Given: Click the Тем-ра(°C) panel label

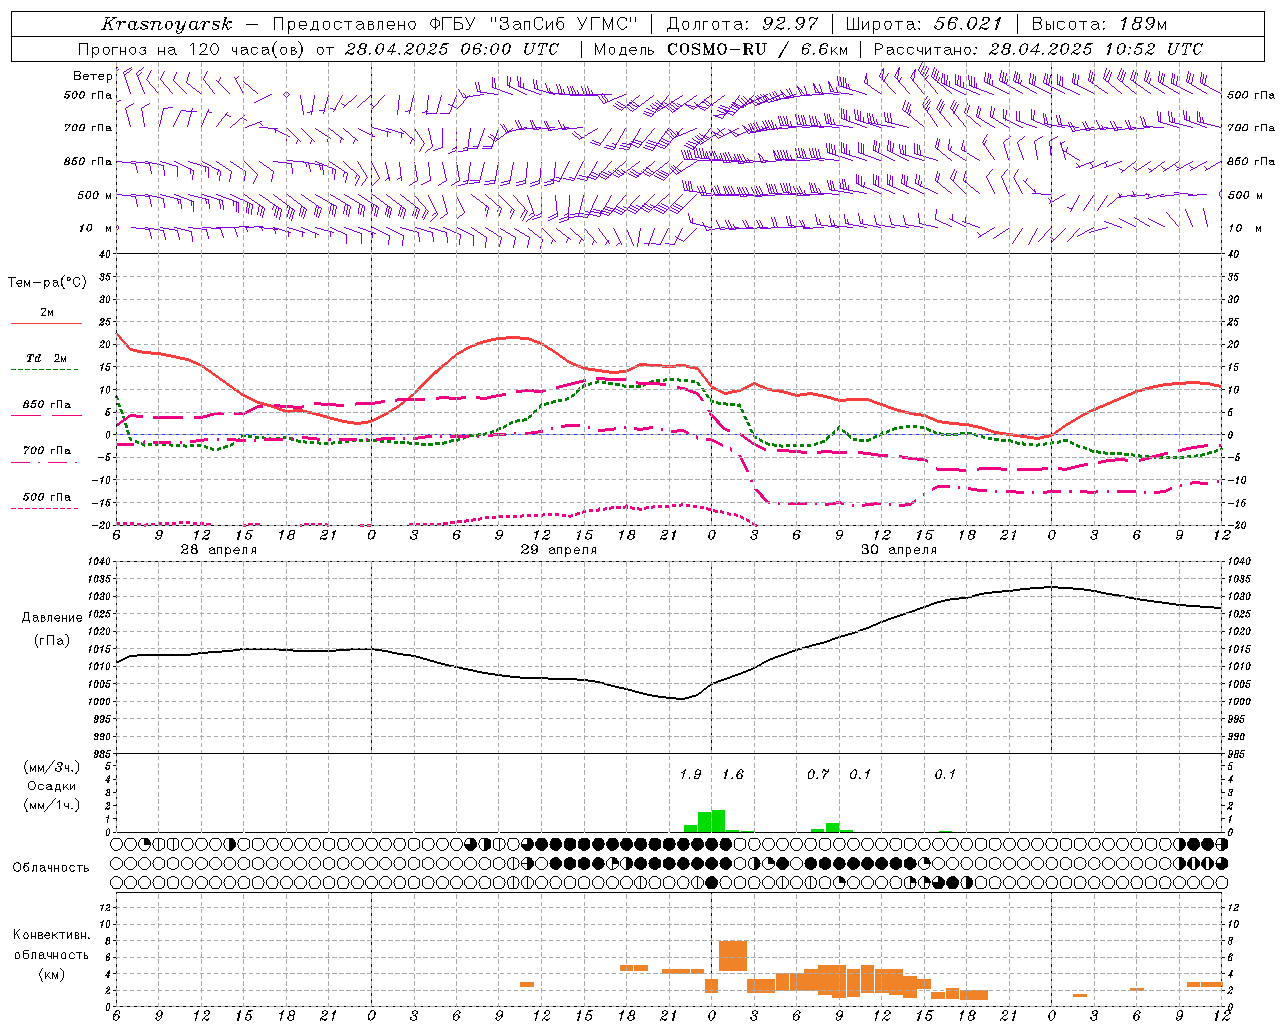Looking at the screenshot, I should (x=47, y=283).
